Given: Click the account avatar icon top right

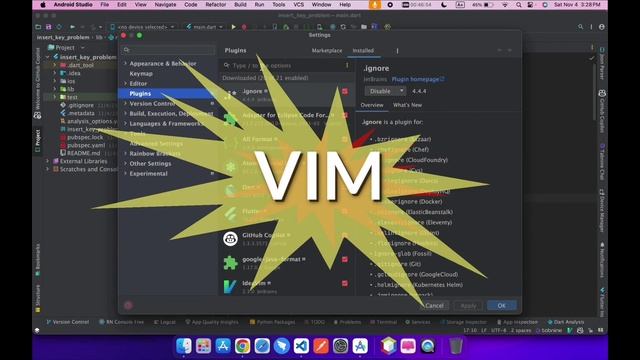Looking at the screenshot, I should (602, 27).
